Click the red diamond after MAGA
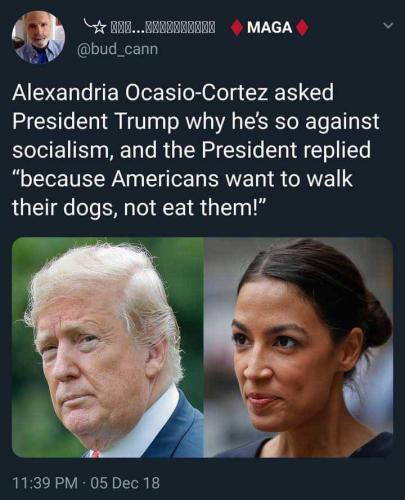405x500 pixels. [x=301, y=28]
